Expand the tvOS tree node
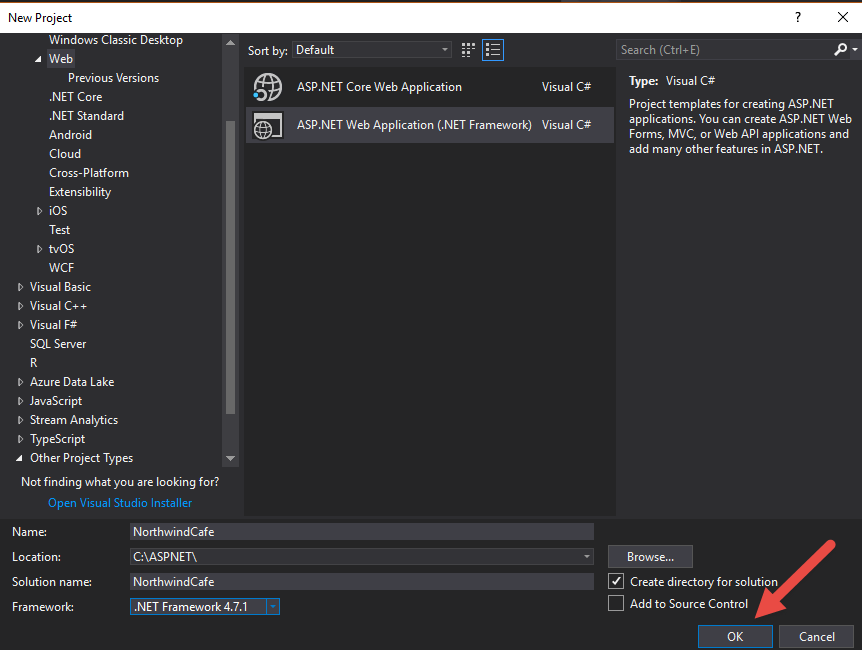Screen dimensions: 862x650 tap(39, 249)
